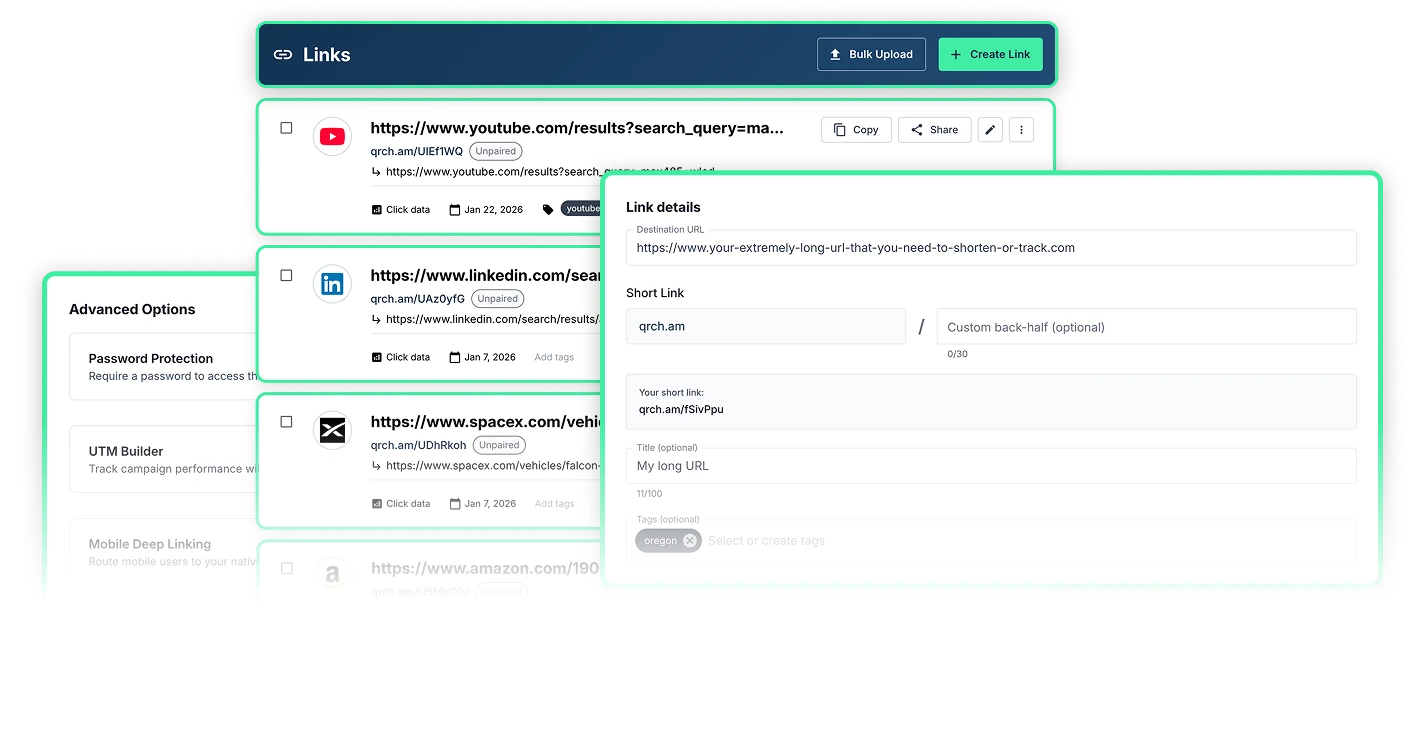Click the qrch.am/UAz0yfG short link
The height and width of the screenshot is (747, 1417).
pos(418,299)
